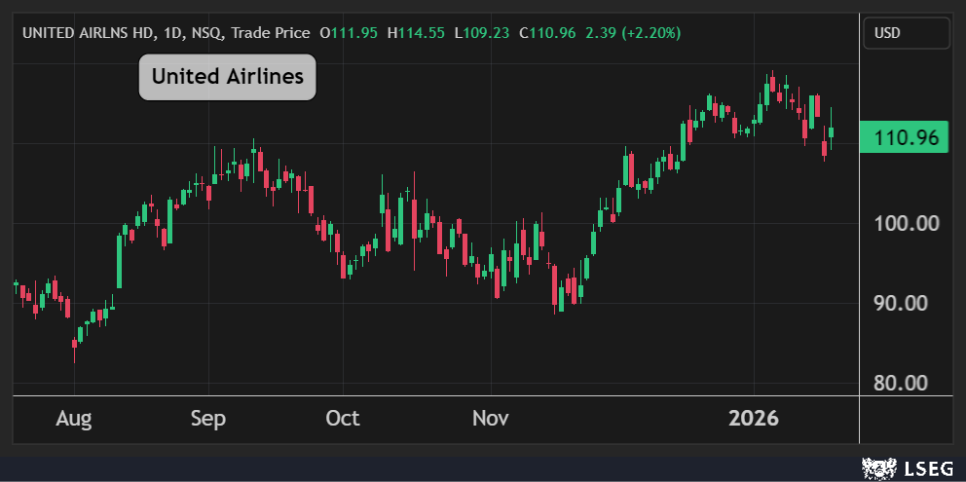Viewport: 966px width, 482px height.
Task: Select the open value O111.95
Action: pos(348,33)
